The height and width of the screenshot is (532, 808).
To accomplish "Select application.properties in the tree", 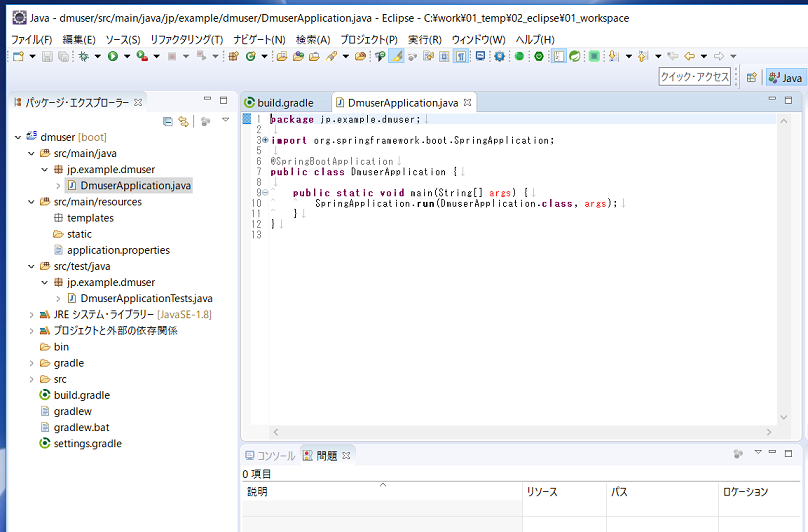I will click(x=118, y=250).
